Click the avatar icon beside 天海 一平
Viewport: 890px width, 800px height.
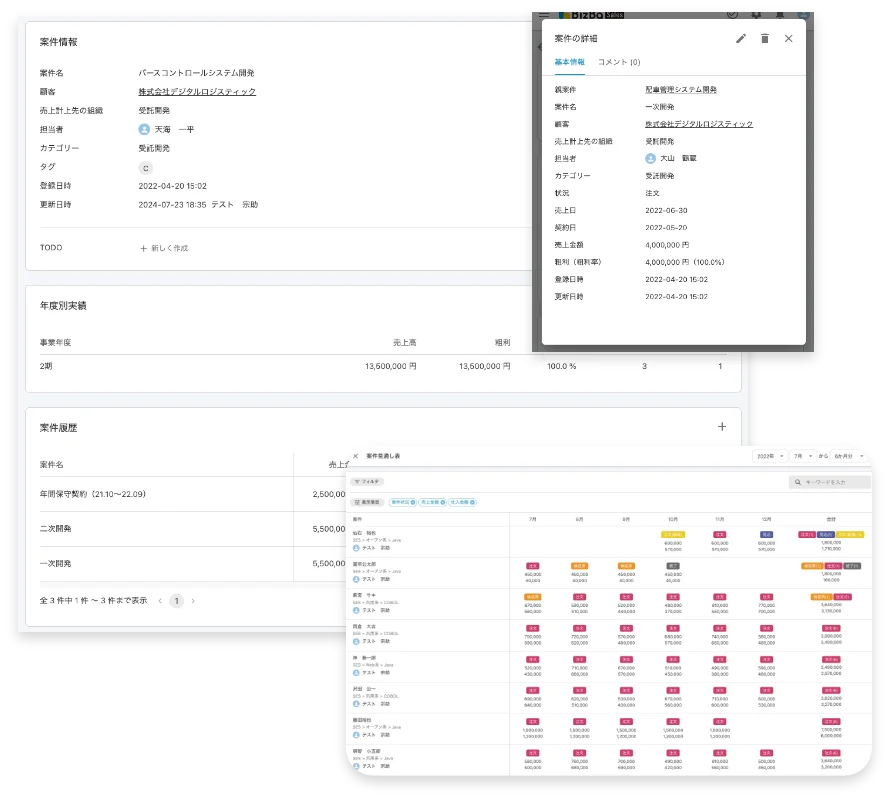[144, 129]
